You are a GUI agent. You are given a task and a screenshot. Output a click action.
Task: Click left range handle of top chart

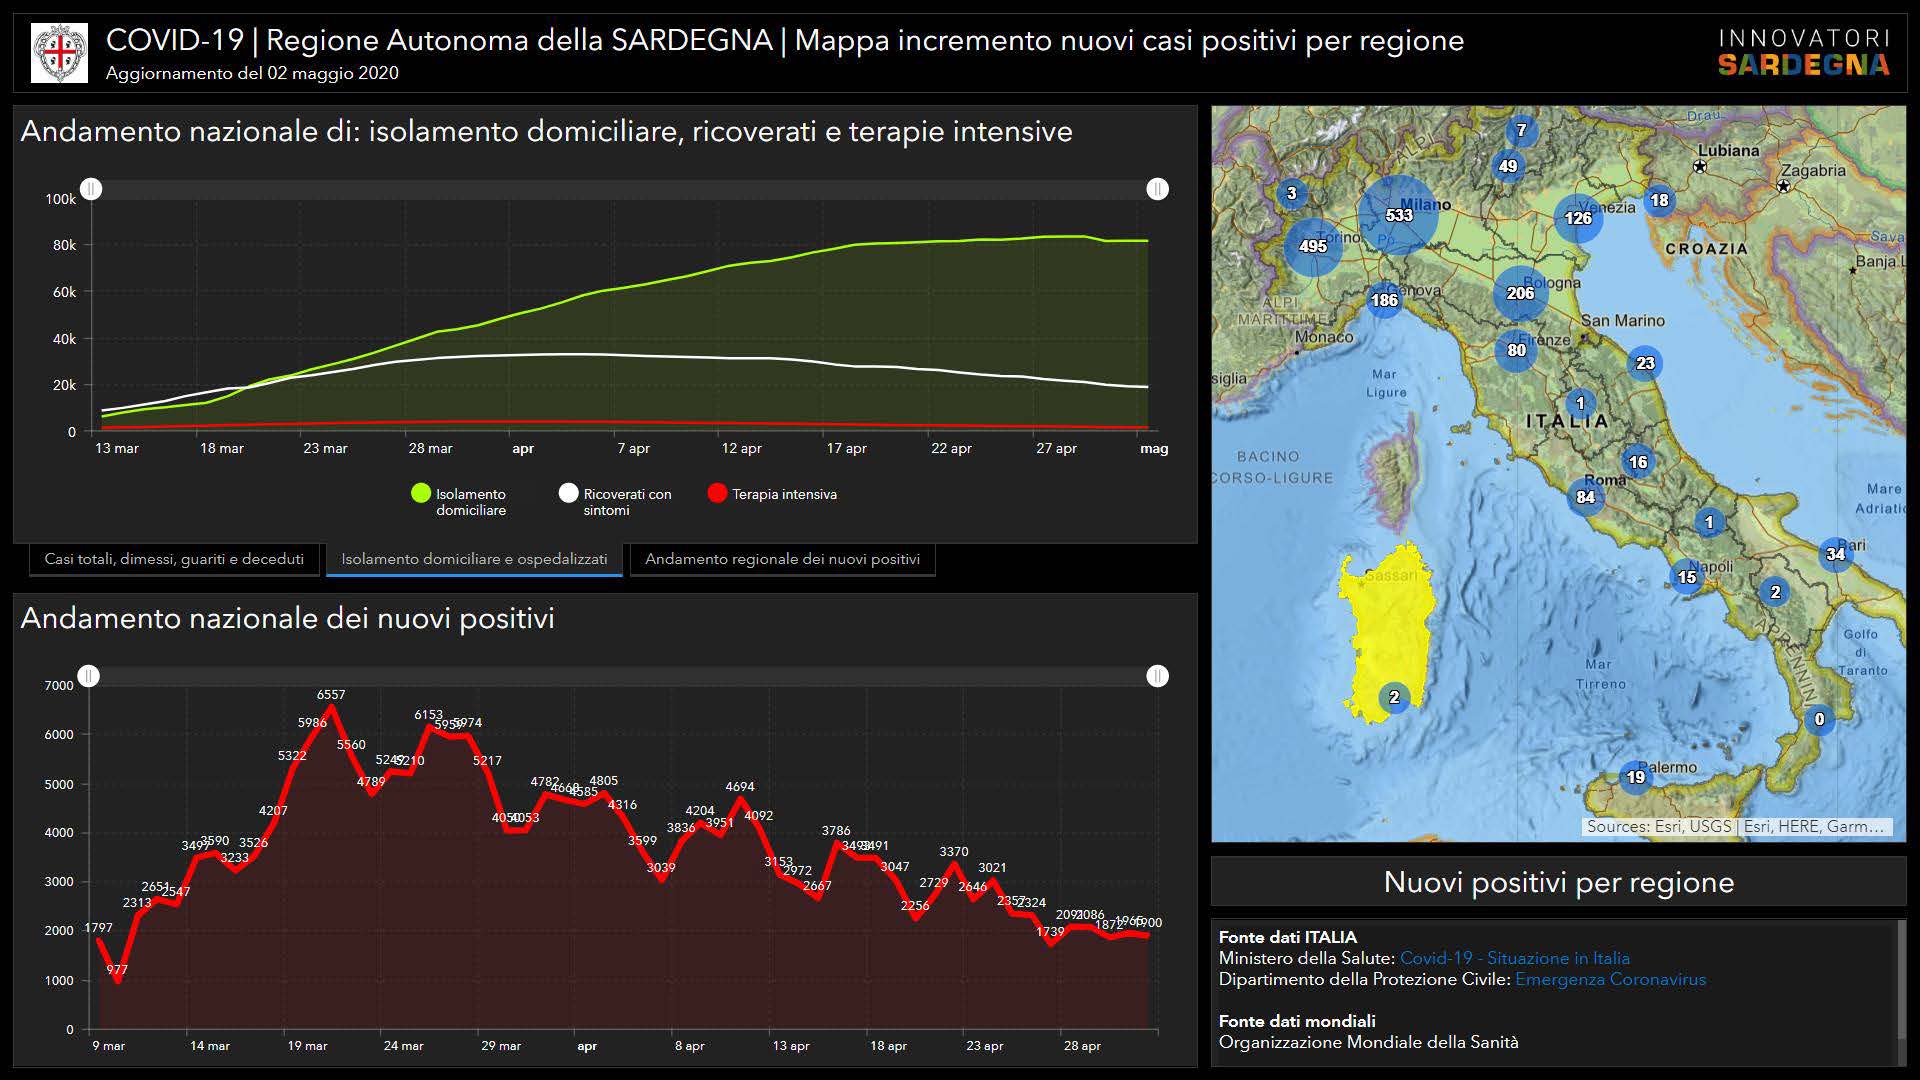tap(91, 189)
